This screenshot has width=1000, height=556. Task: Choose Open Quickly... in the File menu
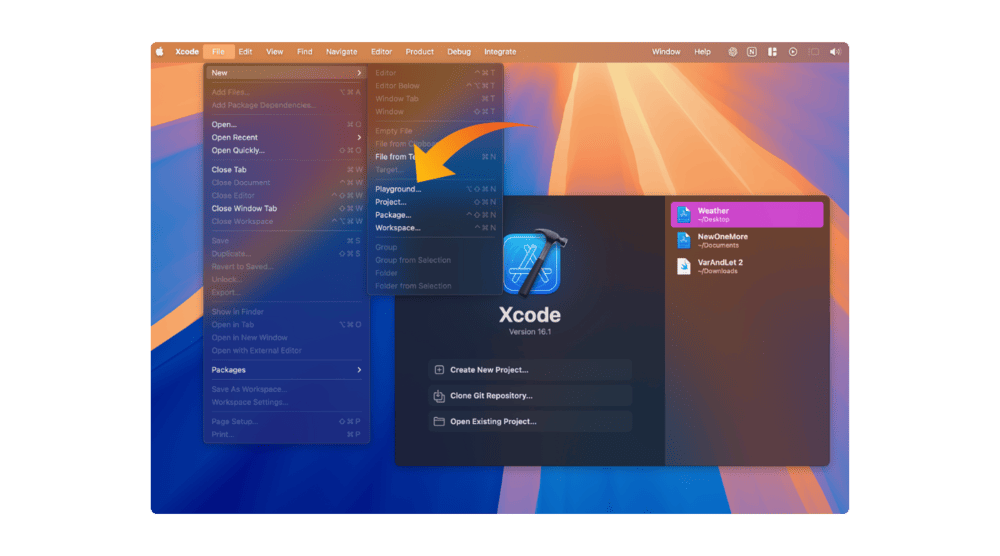tap(286, 150)
